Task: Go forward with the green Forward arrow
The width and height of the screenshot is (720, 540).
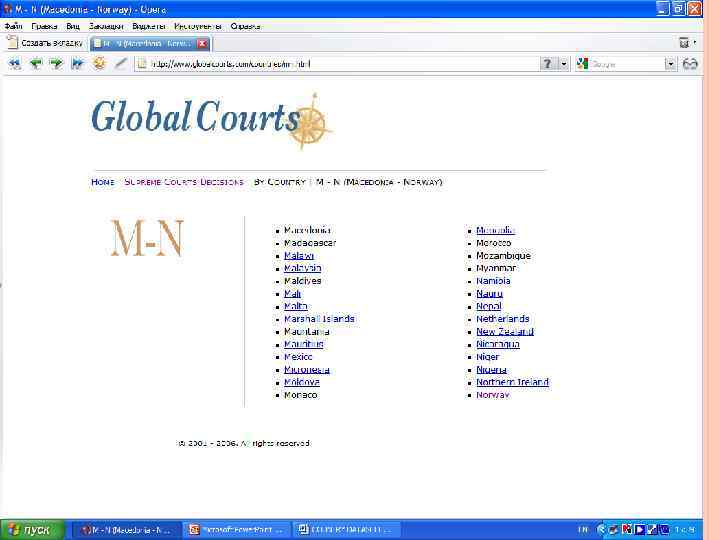Action: (56, 63)
